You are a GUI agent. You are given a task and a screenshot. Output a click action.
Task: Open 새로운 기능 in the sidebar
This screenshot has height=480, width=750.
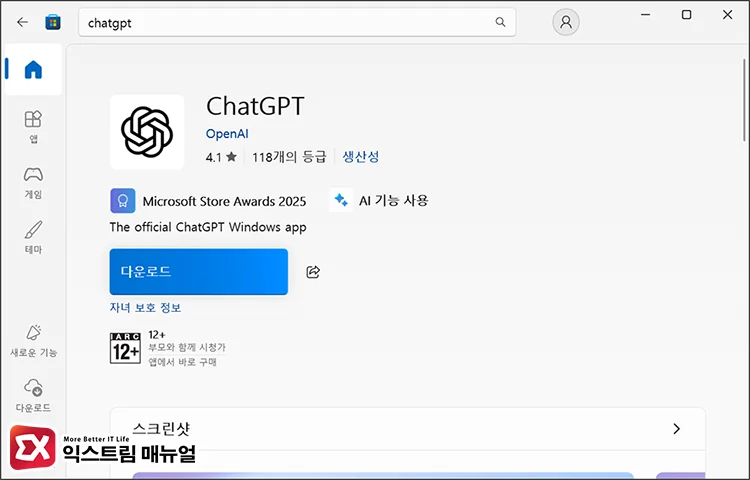[x=33, y=341]
